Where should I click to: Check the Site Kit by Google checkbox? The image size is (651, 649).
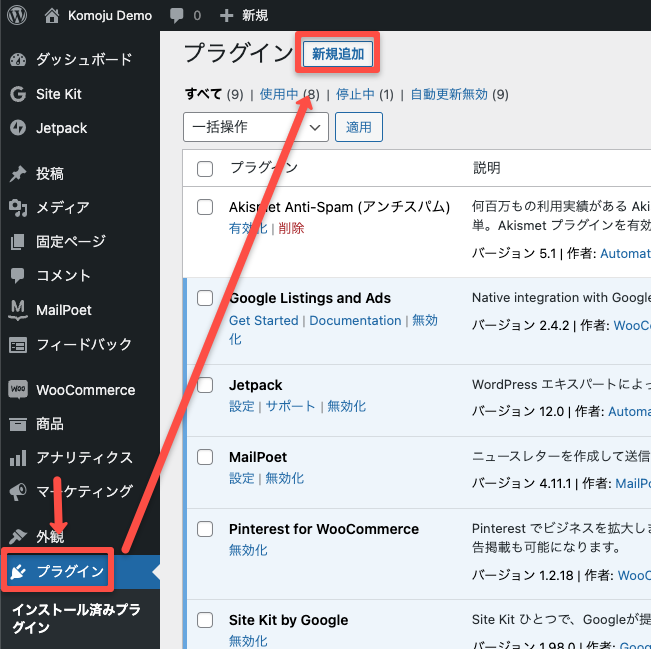click(x=205, y=620)
